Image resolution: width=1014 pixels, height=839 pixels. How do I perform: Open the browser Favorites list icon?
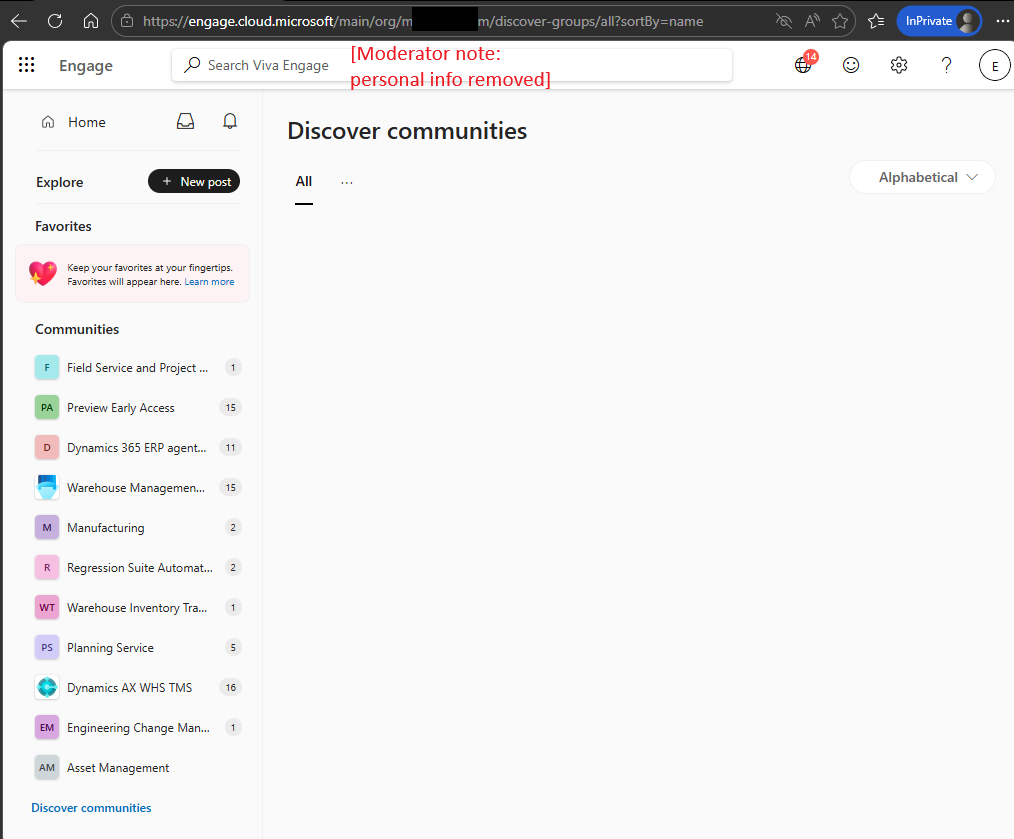[876, 21]
